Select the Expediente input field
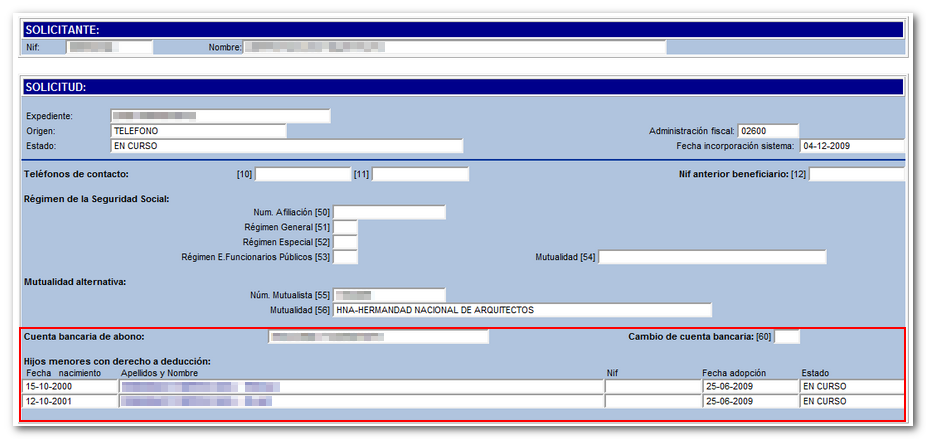The image size is (926, 439). 219,116
